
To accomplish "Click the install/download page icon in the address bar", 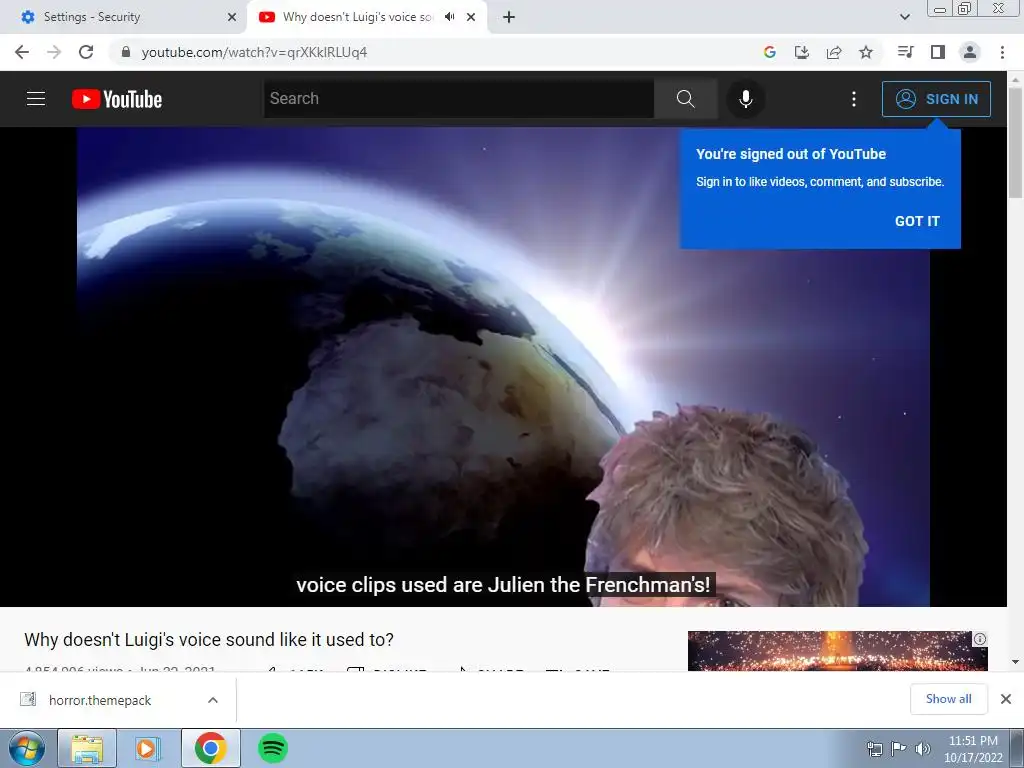I will (802, 52).
